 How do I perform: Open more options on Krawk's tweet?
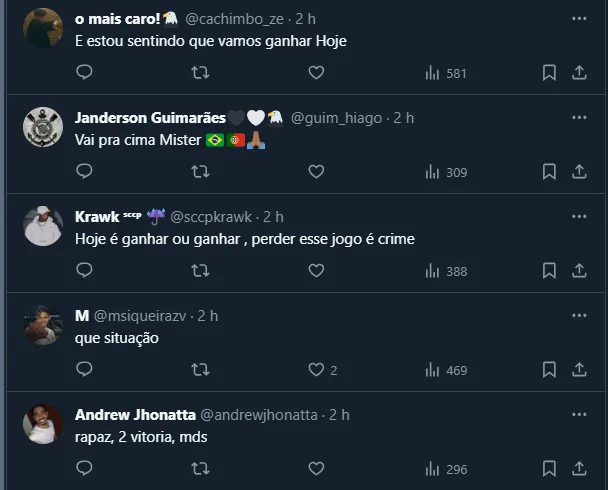579,216
